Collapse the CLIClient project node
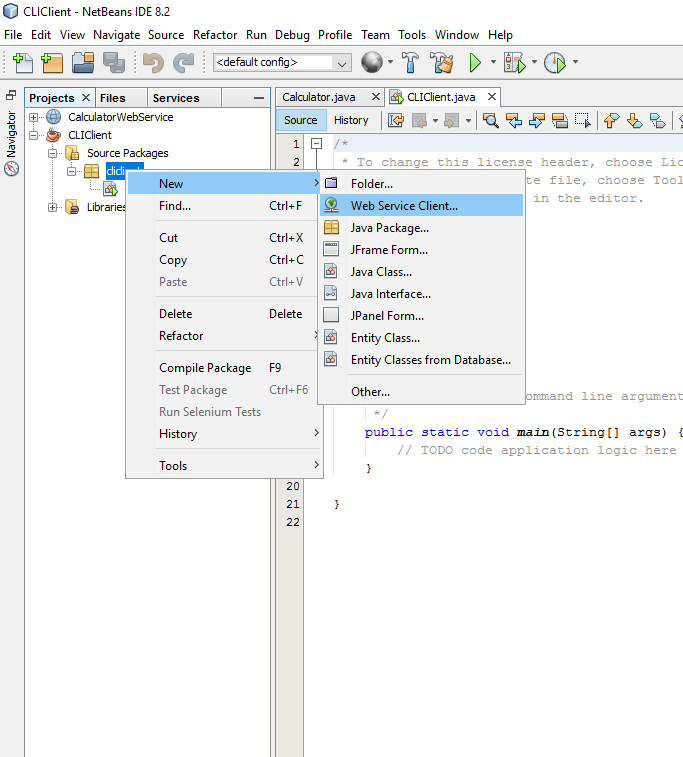The height and width of the screenshot is (757, 683). click(x=33, y=135)
